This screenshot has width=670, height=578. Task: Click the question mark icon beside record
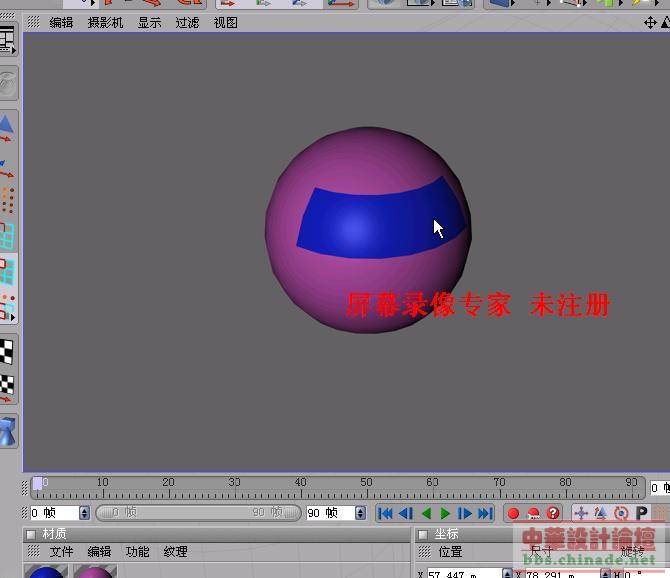(553, 513)
